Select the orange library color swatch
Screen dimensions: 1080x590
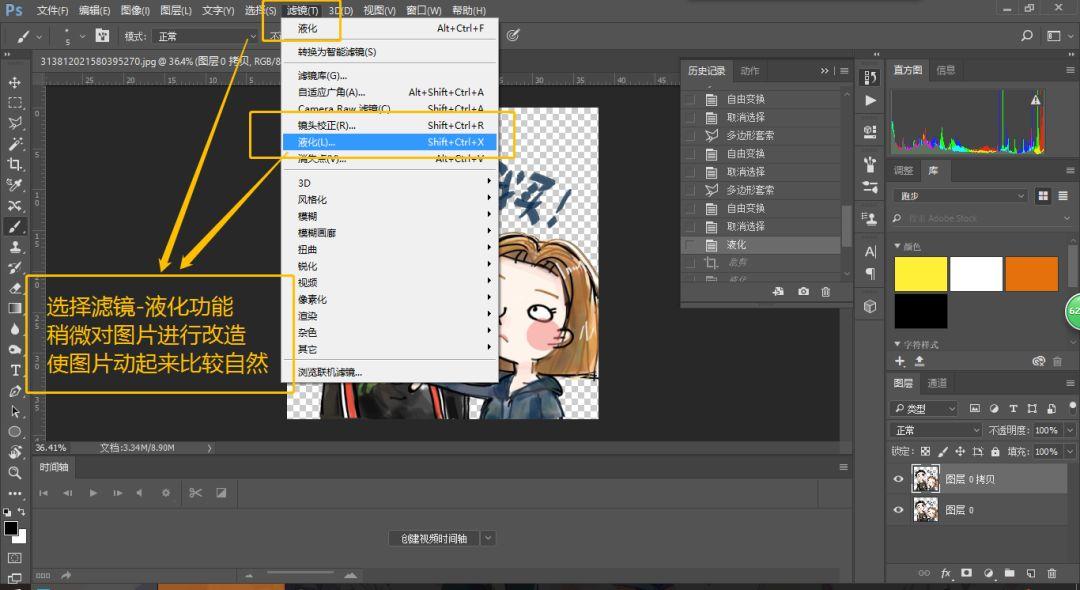pos(1031,274)
